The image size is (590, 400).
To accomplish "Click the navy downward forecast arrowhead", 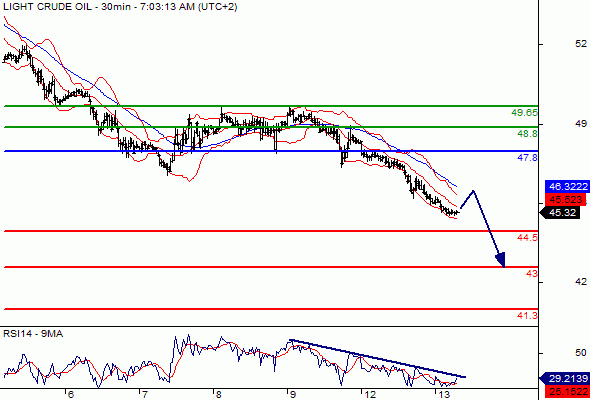I will 501,260.
